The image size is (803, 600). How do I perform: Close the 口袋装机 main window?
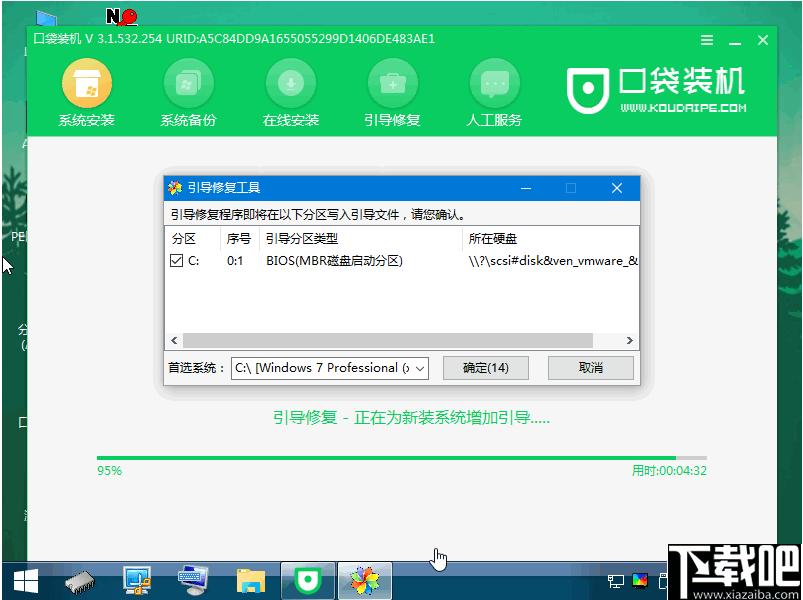[x=763, y=40]
